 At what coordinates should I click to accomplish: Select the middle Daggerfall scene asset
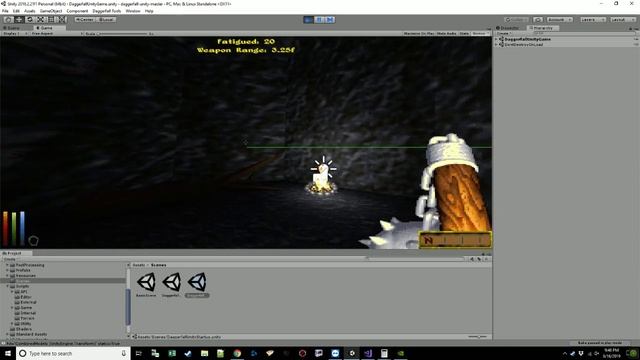(x=171, y=285)
